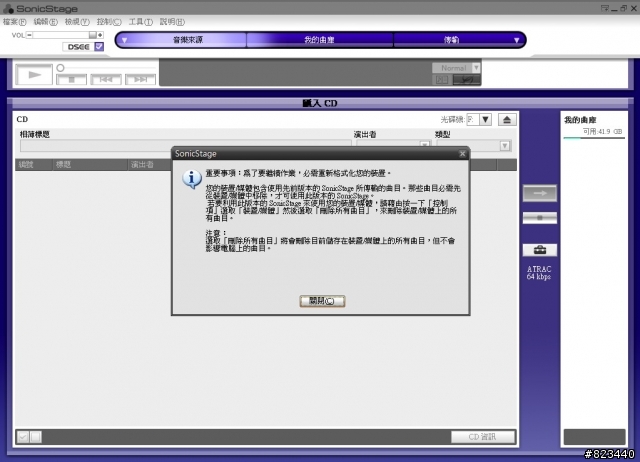
Task: Toggle the button right of repeat
Action: (x=467, y=80)
